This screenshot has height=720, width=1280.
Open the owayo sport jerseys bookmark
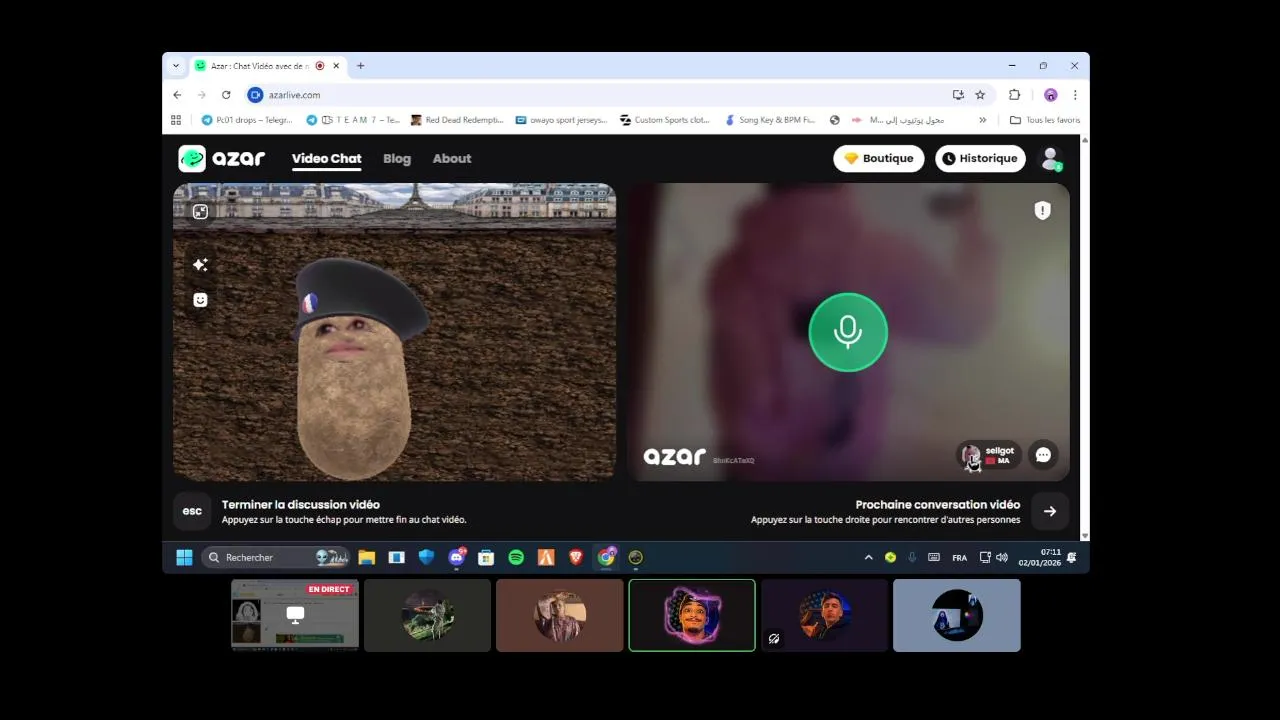561,120
